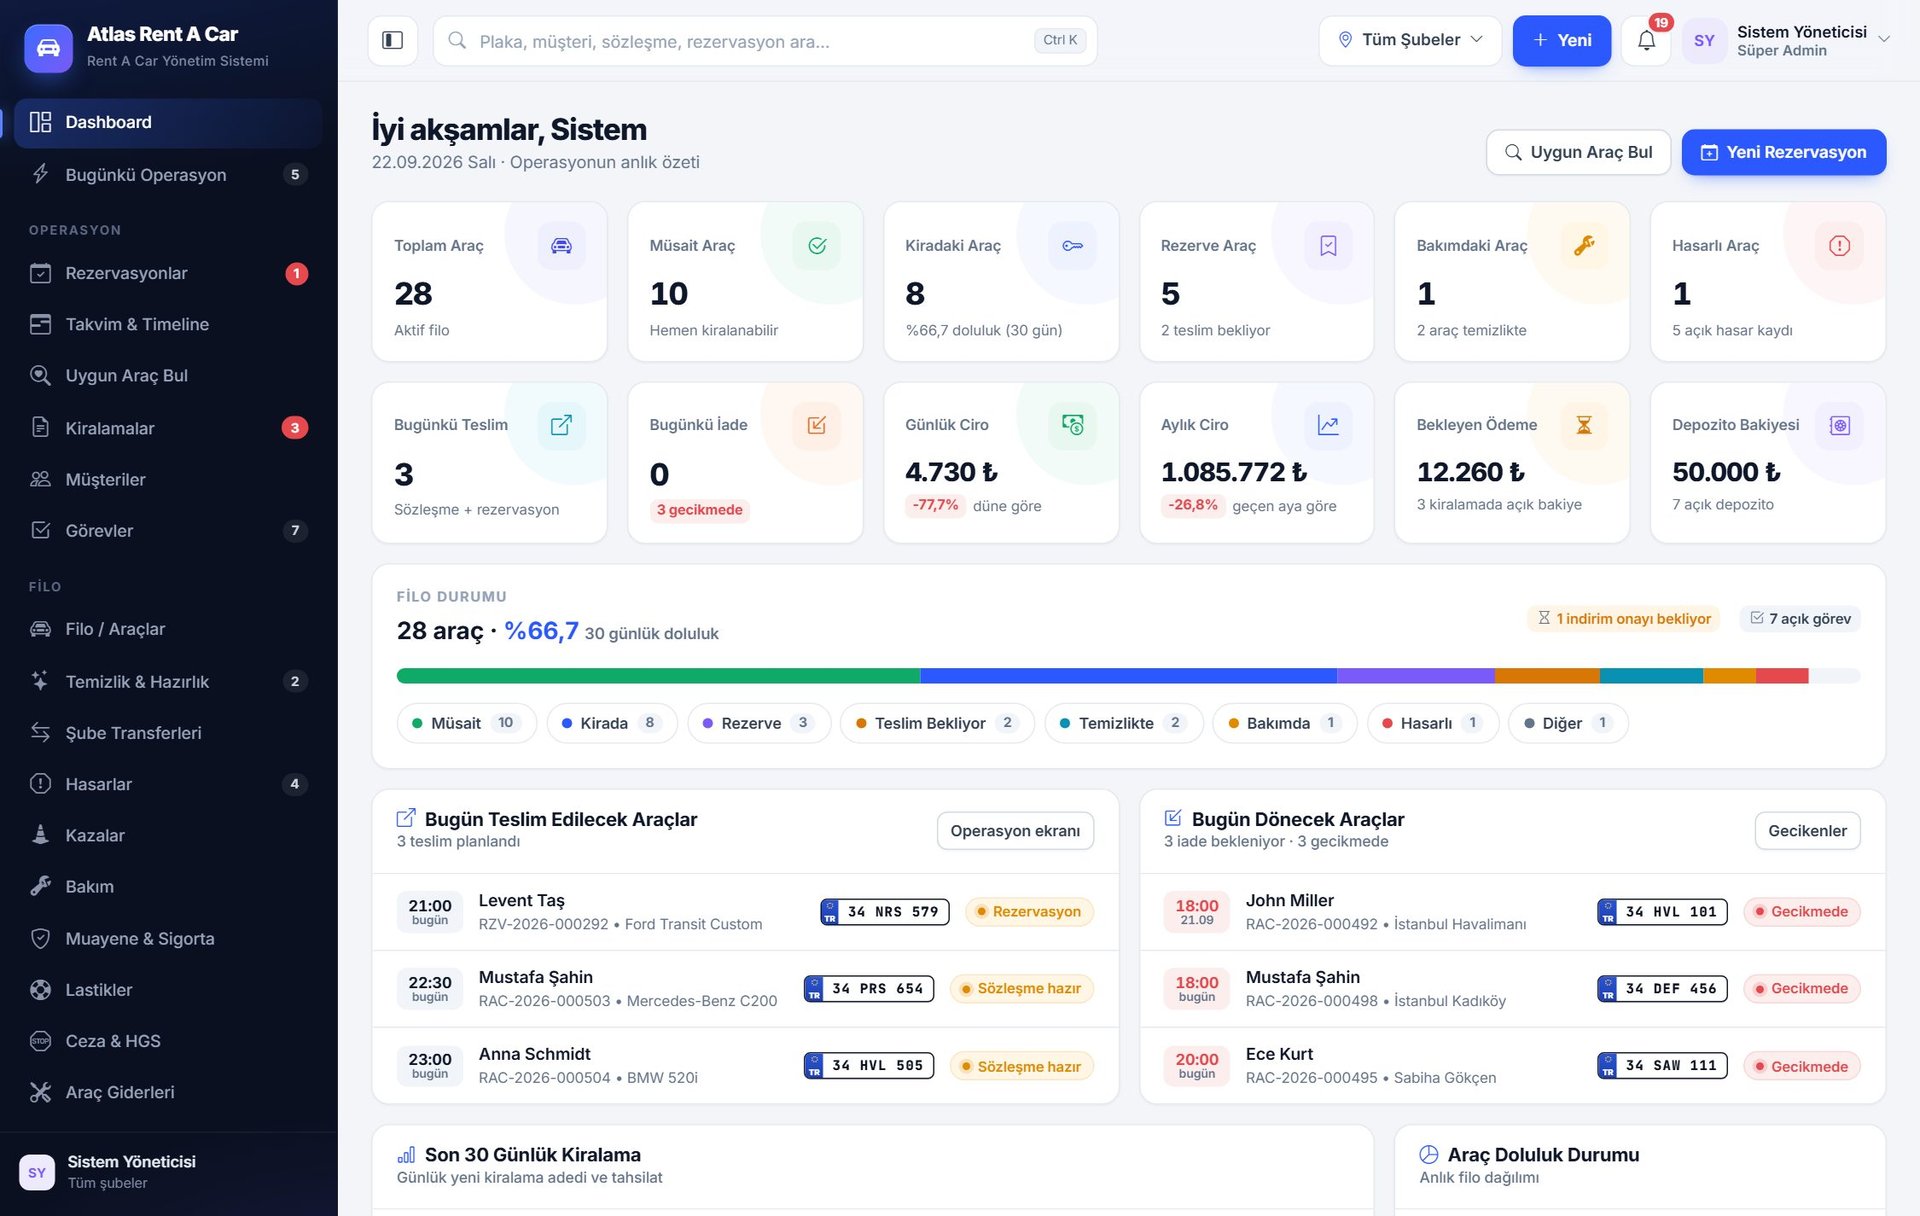The width and height of the screenshot is (1920, 1216).
Task: Click the 7 açık görev chip
Action: tap(1800, 619)
